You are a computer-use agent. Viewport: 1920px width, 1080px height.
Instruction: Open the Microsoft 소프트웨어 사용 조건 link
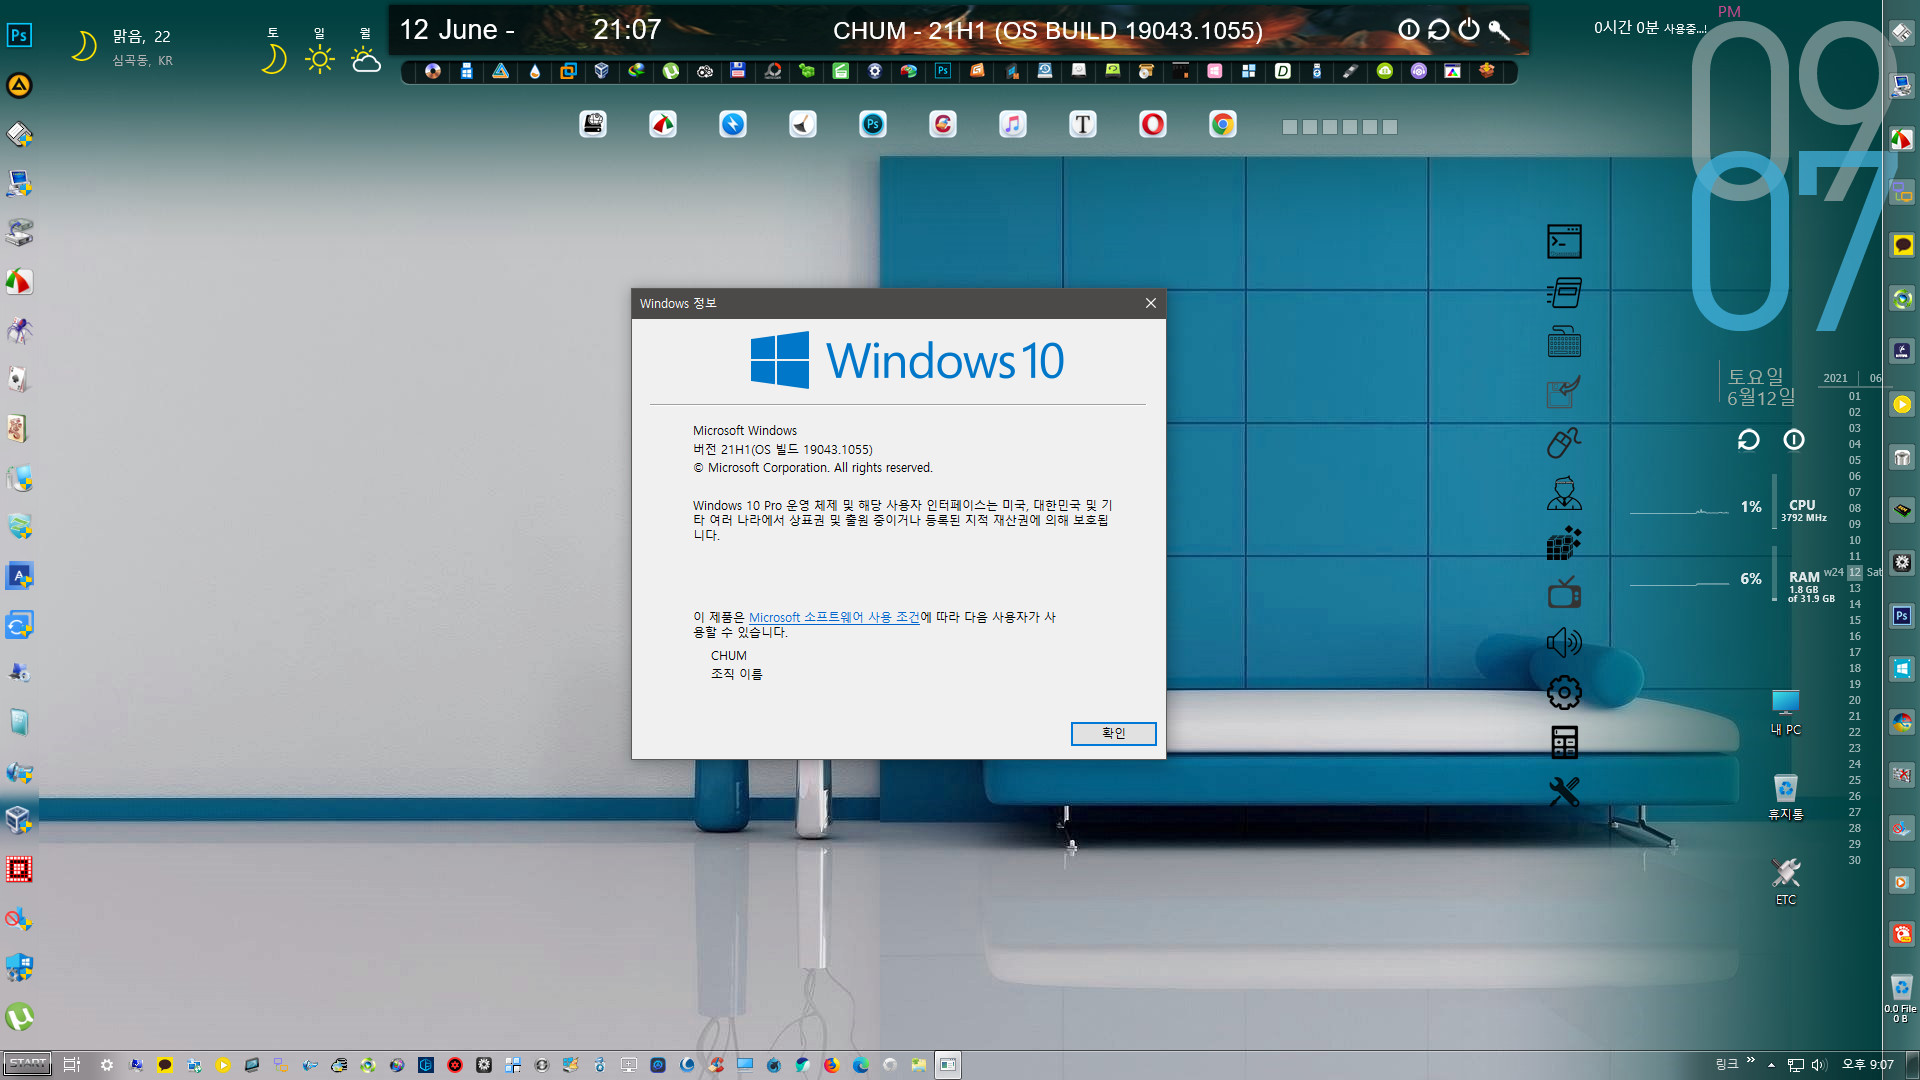point(834,618)
